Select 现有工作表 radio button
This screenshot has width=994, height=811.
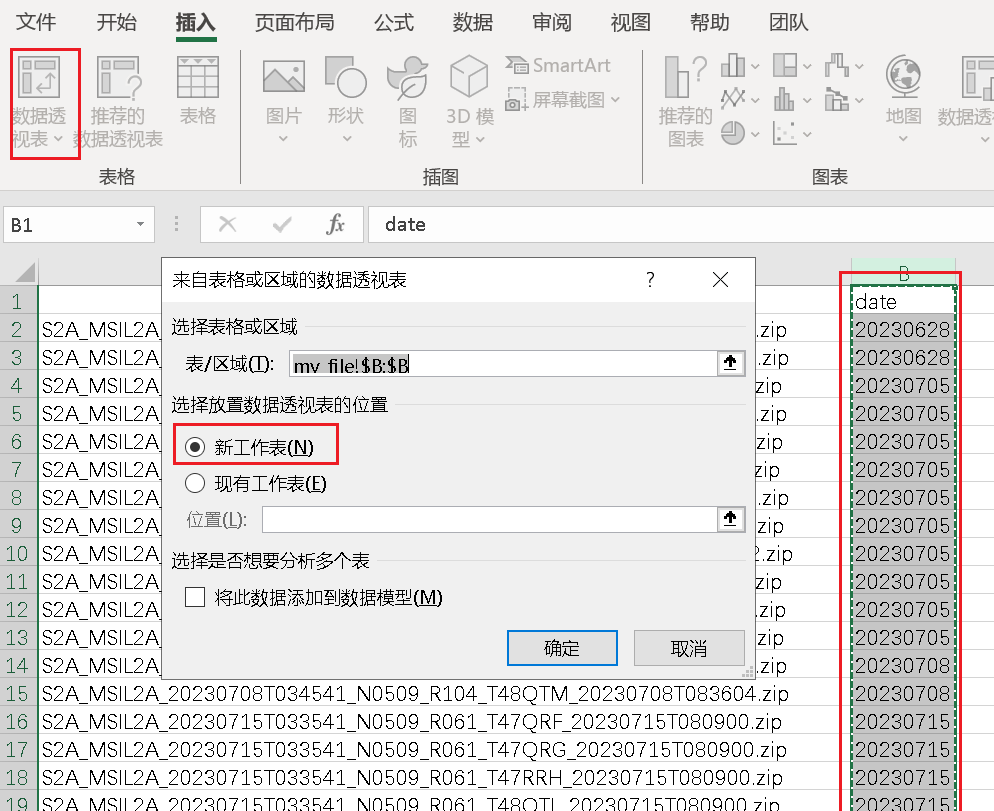[x=195, y=484]
